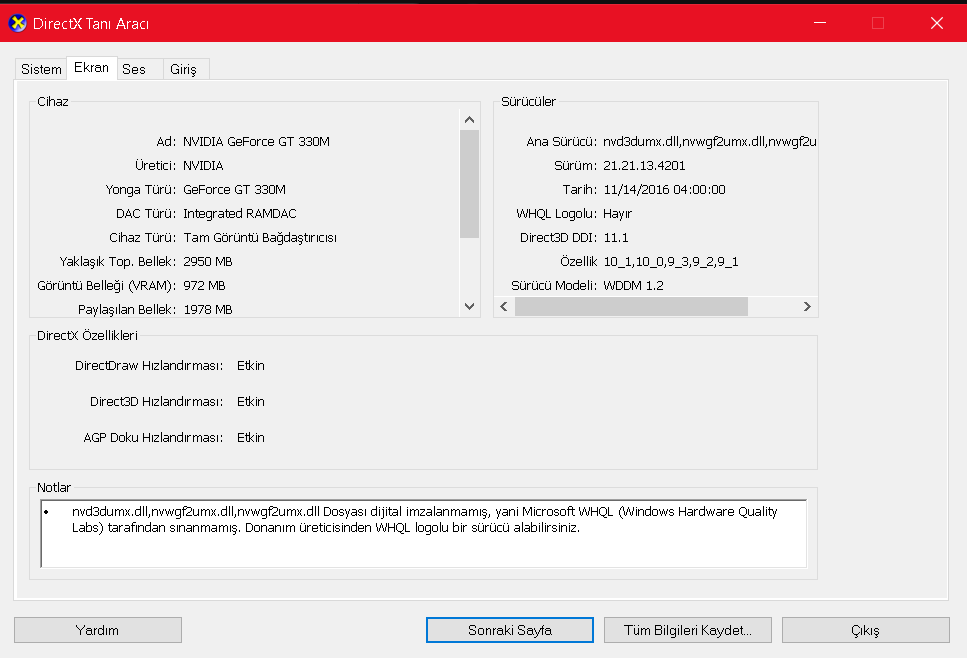
Task: Click driver version 21.21.13.4201
Action: (644, 166)
